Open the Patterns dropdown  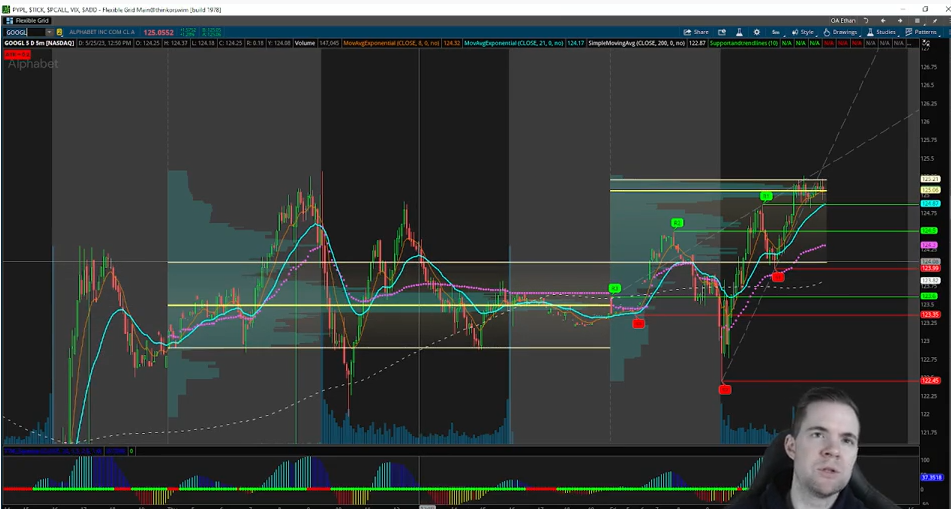(x=921, y=32)
